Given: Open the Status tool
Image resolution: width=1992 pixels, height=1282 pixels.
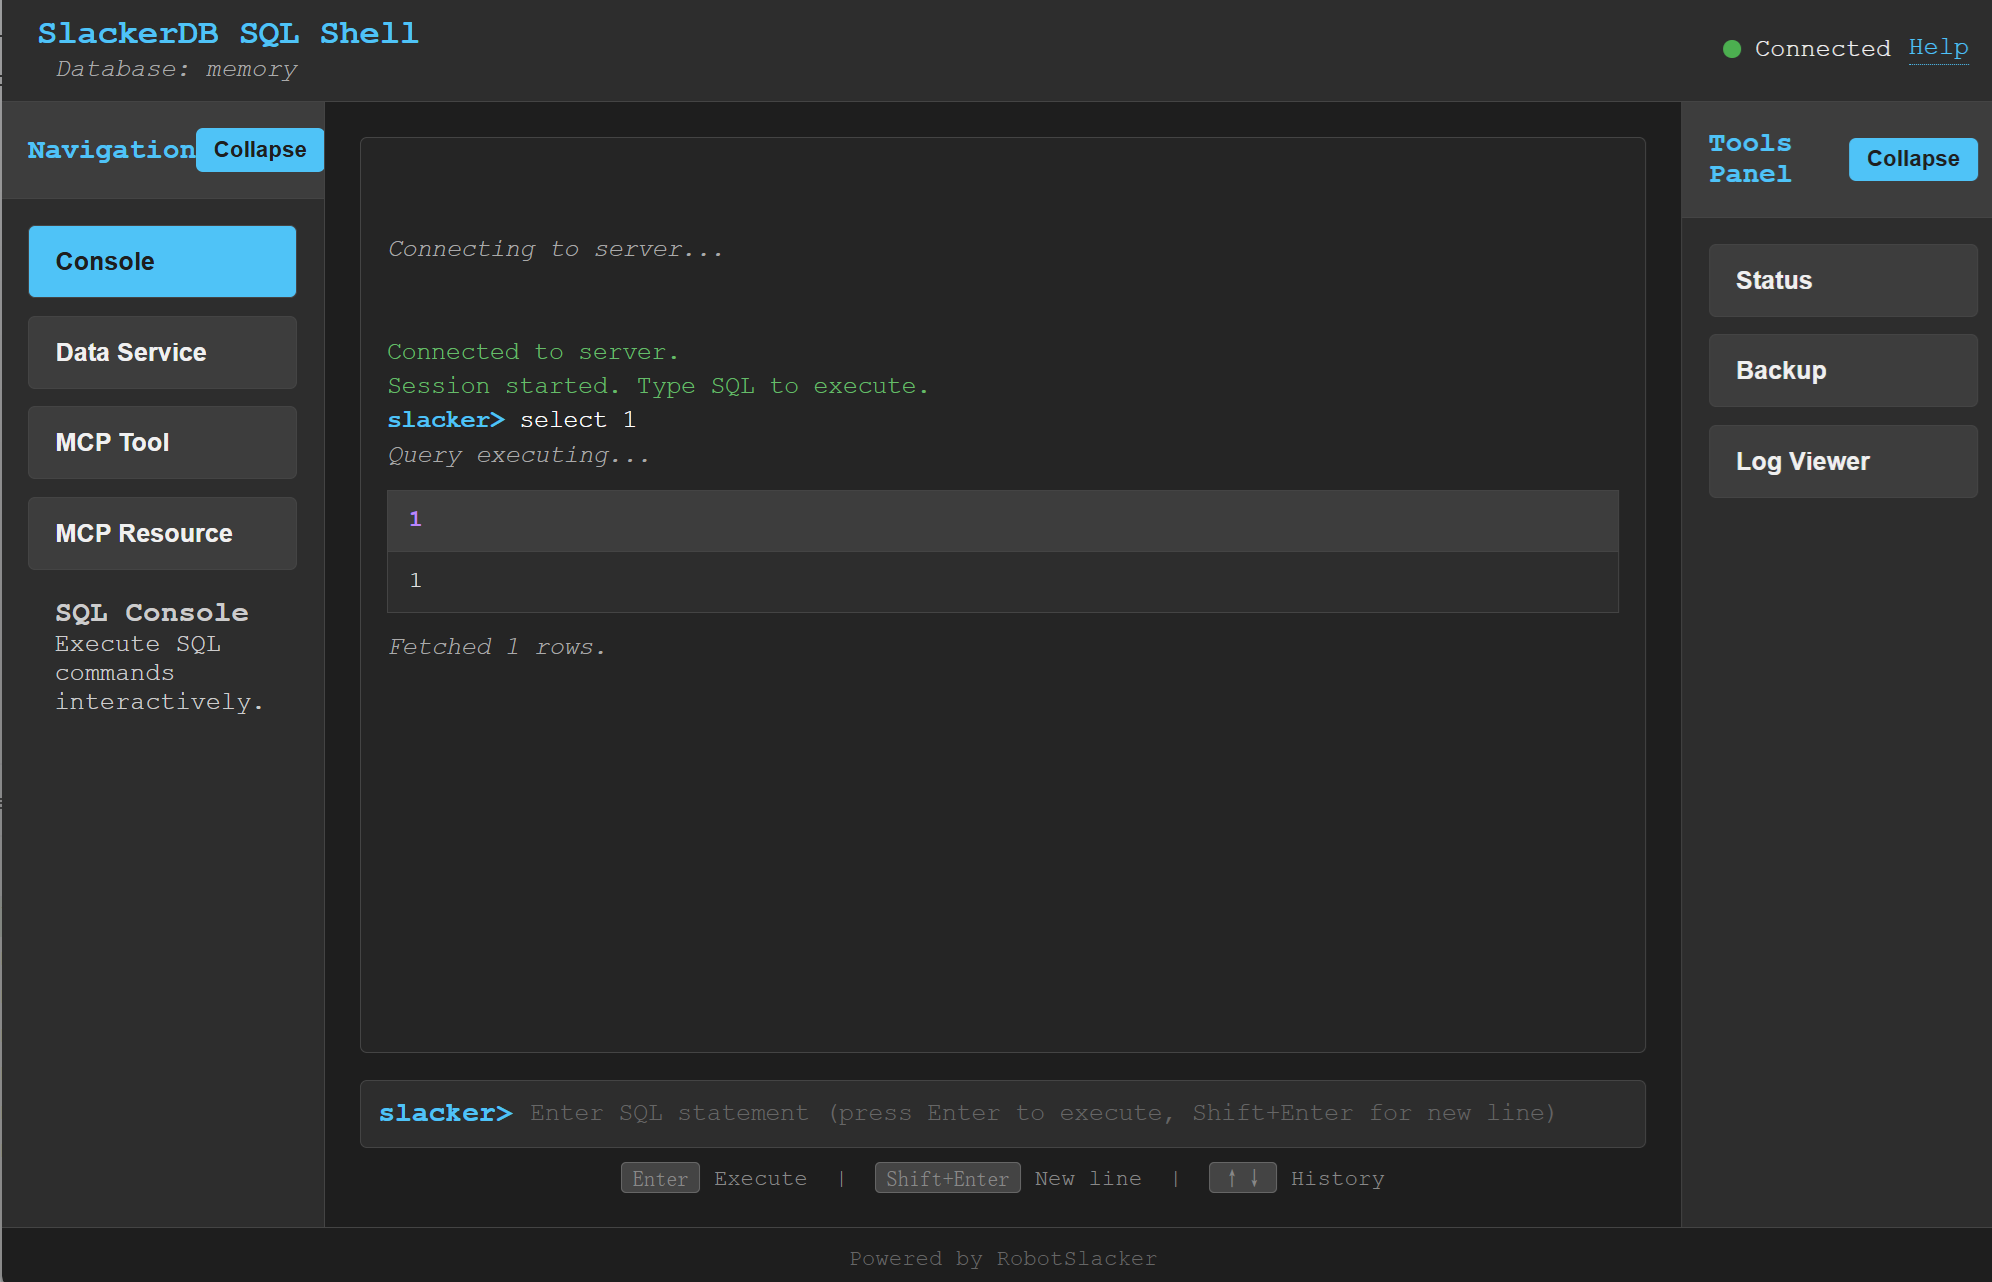Looking at the screenshot, I should (x=1842, y=280).
